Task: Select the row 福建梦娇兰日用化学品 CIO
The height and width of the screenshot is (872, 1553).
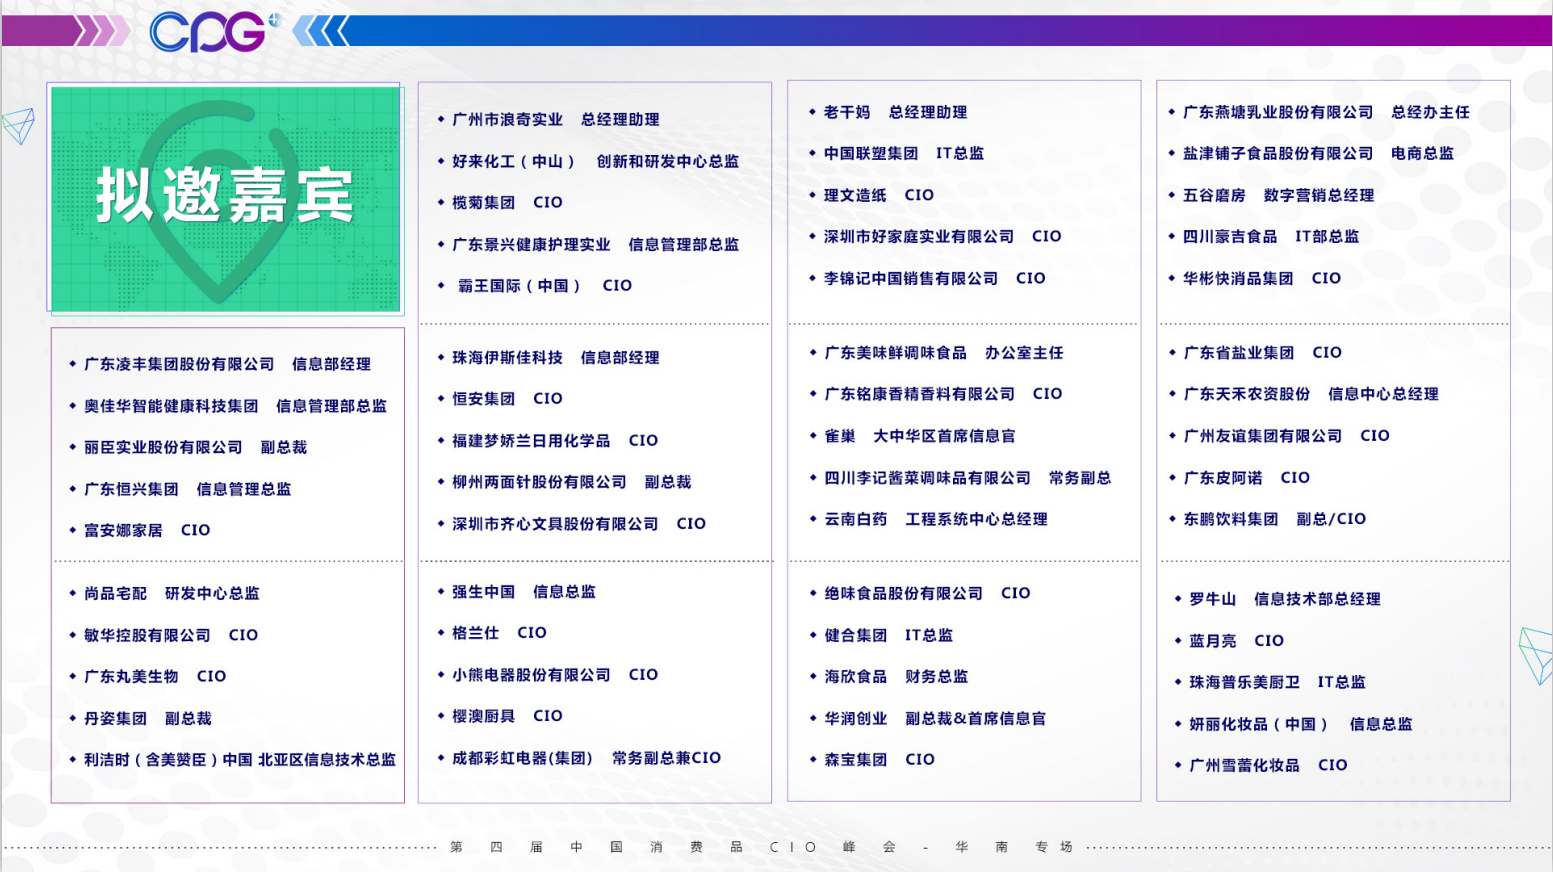Action: (548, 440)
